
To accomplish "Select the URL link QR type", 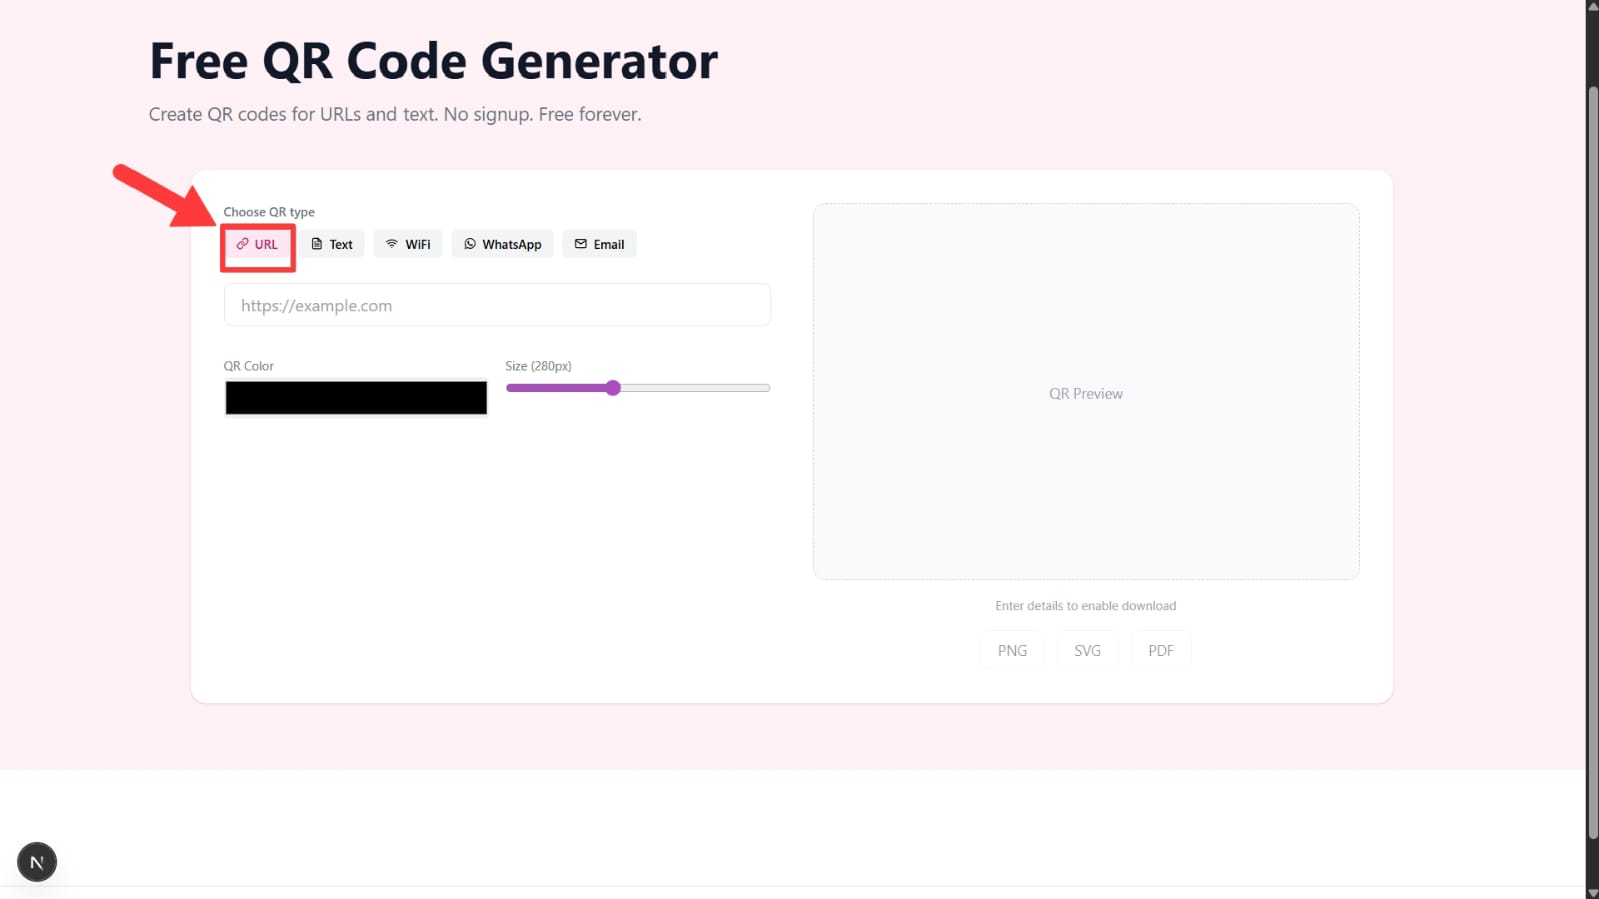I will click(257, 245).
